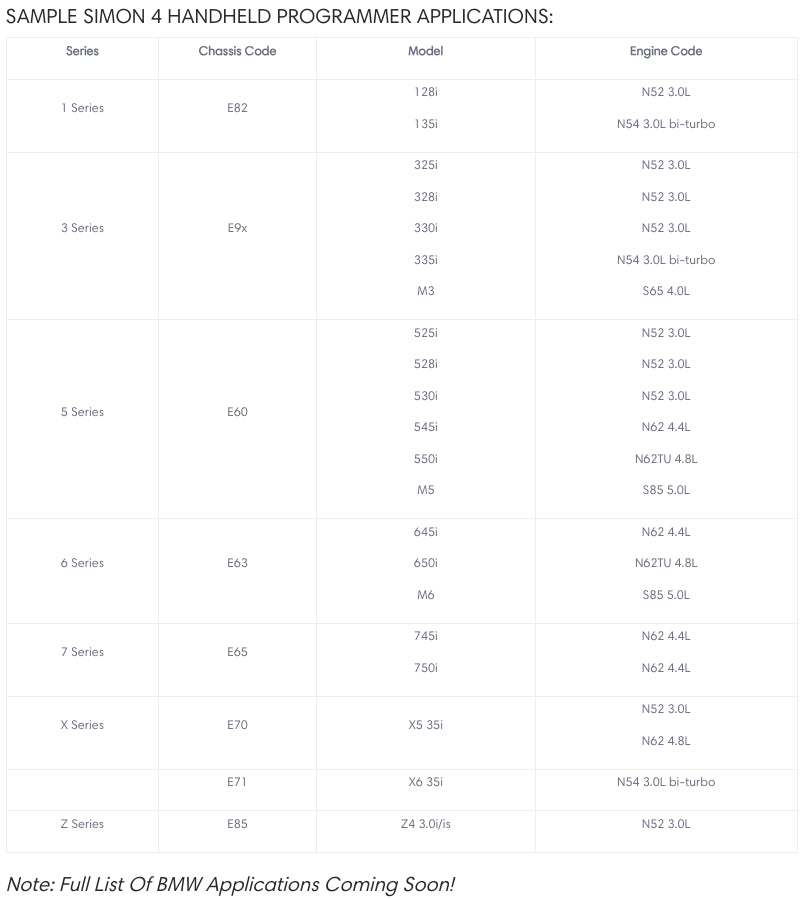Select the M3 model entry
Viewport: 802px width, 899px height.
tap(425, 291)
